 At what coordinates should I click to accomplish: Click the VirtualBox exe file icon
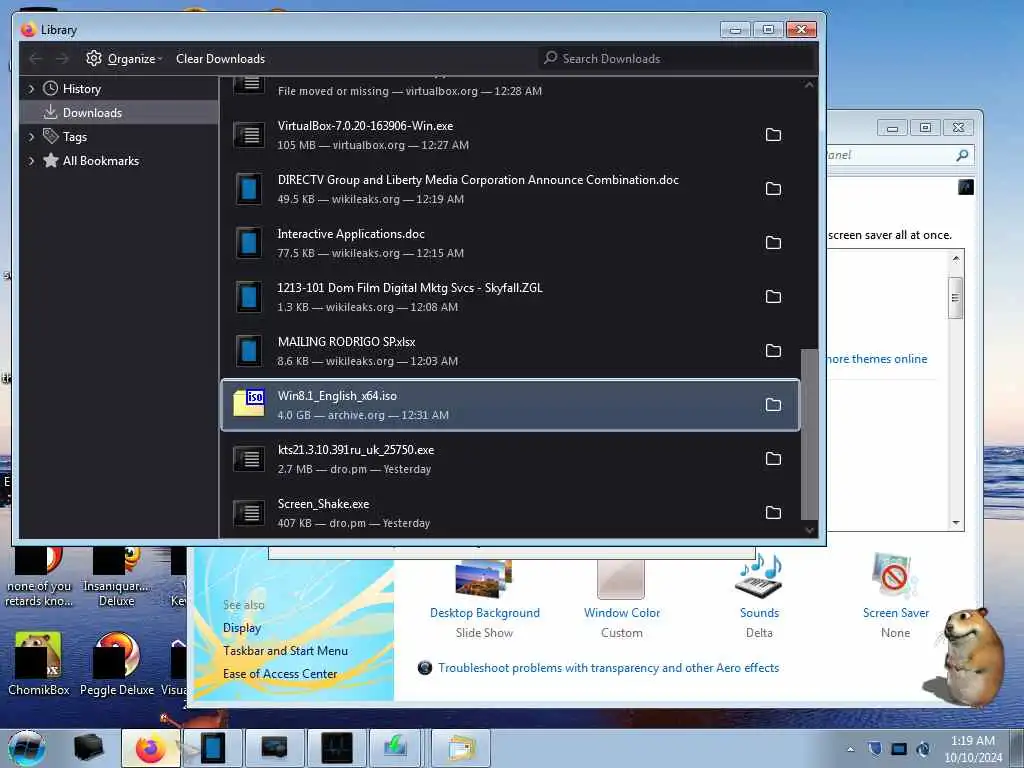(249, 135)
